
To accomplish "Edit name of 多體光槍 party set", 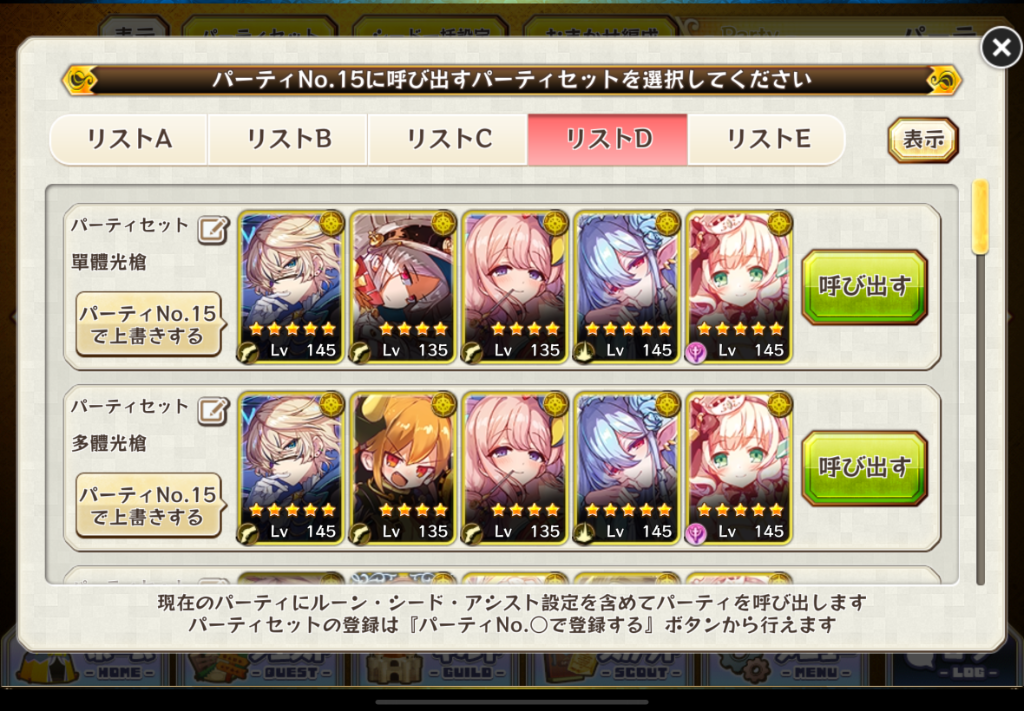I will [x=214, y=411].
